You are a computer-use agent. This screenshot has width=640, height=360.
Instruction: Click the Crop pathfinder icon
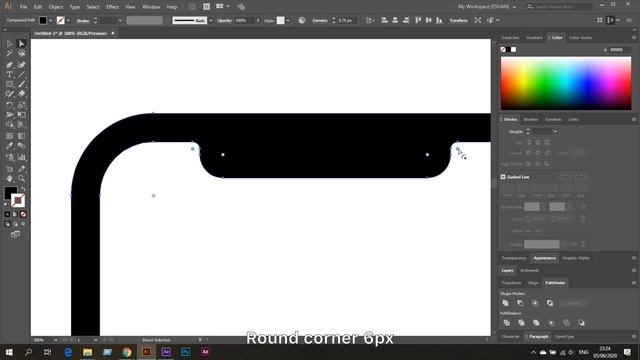coord(551,323)
